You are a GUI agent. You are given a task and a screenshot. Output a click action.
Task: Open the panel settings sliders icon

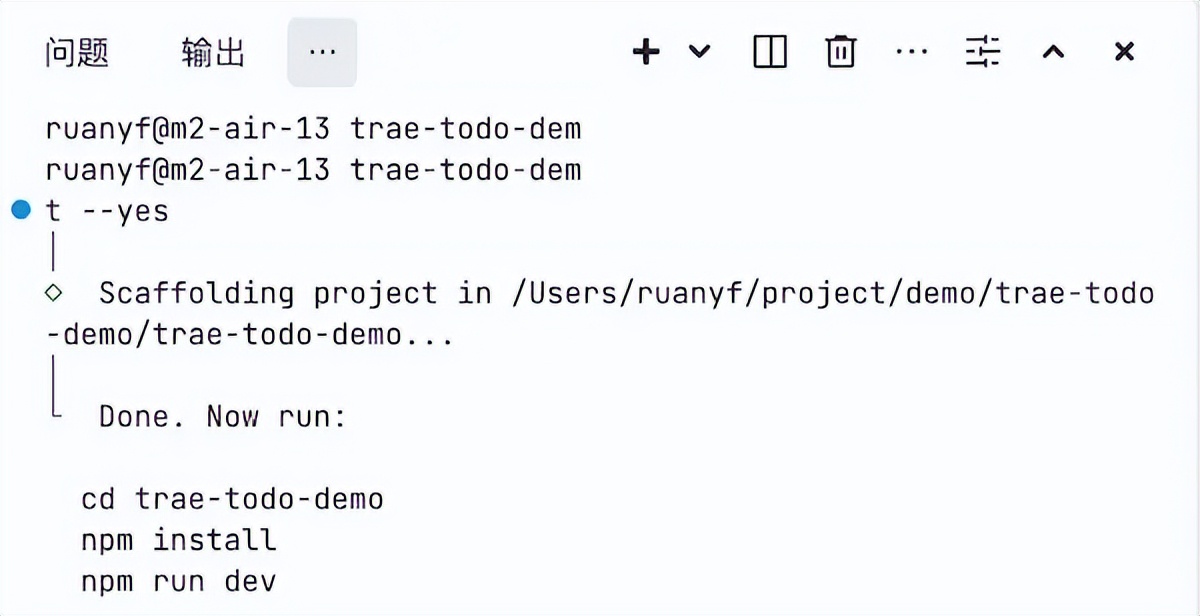coord(983,52)
